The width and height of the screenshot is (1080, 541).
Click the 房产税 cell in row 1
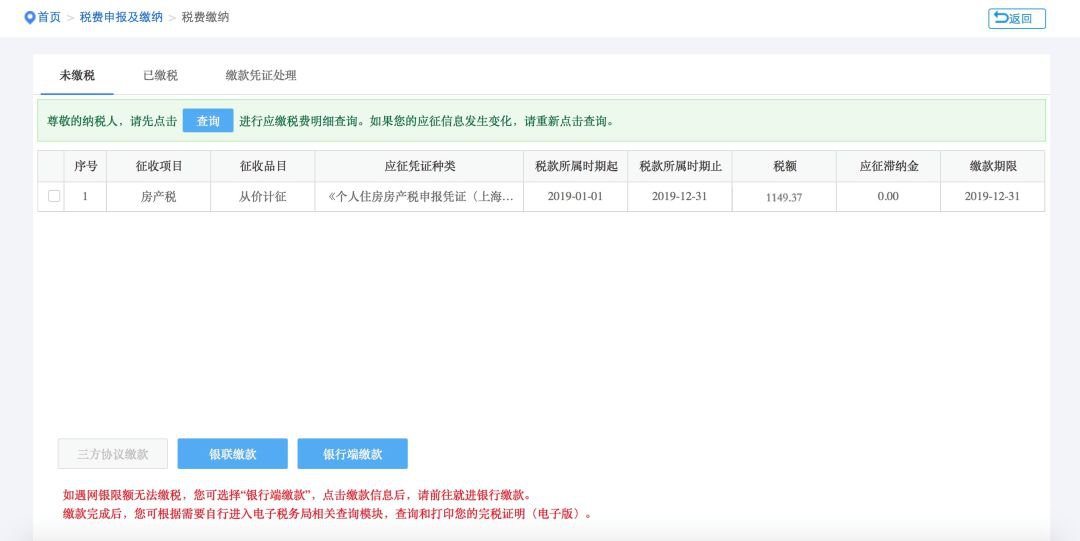pyautogui.click(x=158, y=197)
